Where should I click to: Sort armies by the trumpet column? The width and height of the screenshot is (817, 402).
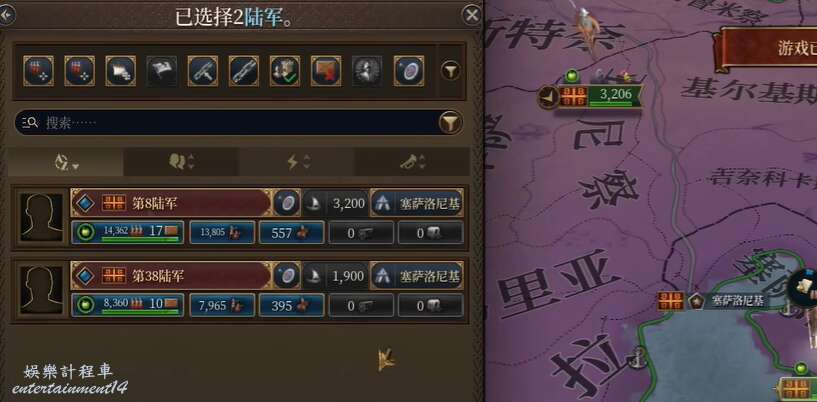(413, 162)
